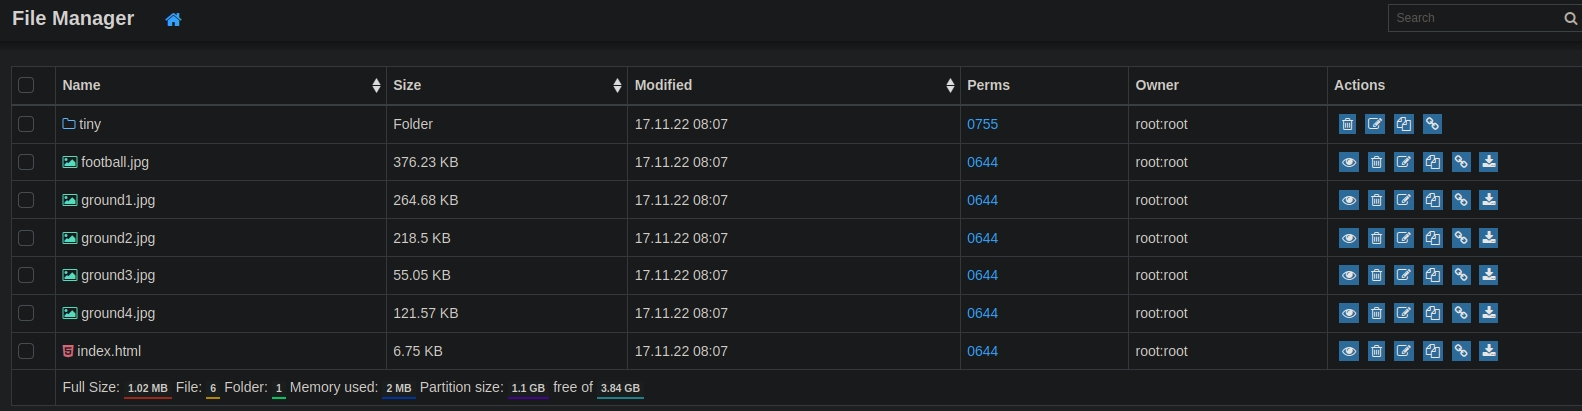Open the tiny folder
Image resolution: width=1582 pixels, height=411 pixels.
[x=90, y=124]
